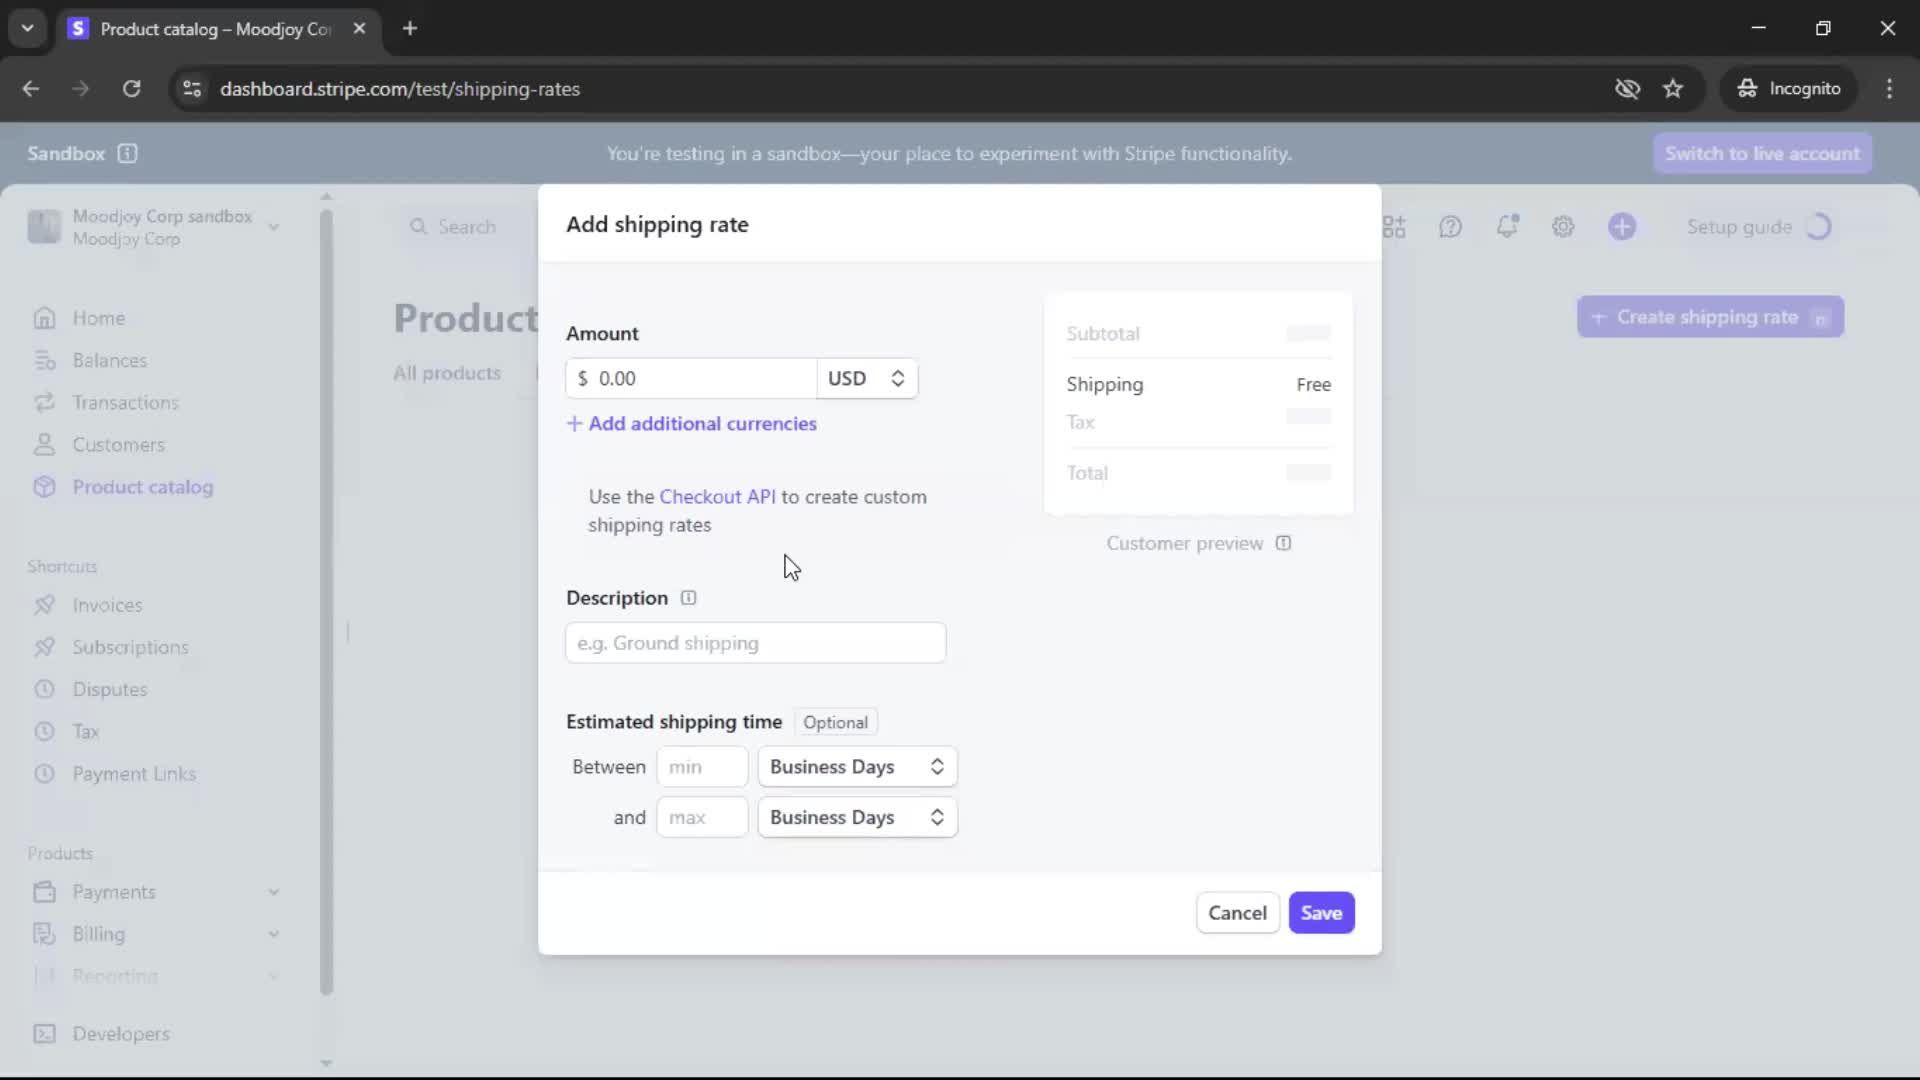Open the Setup guide

point(1759,227)
